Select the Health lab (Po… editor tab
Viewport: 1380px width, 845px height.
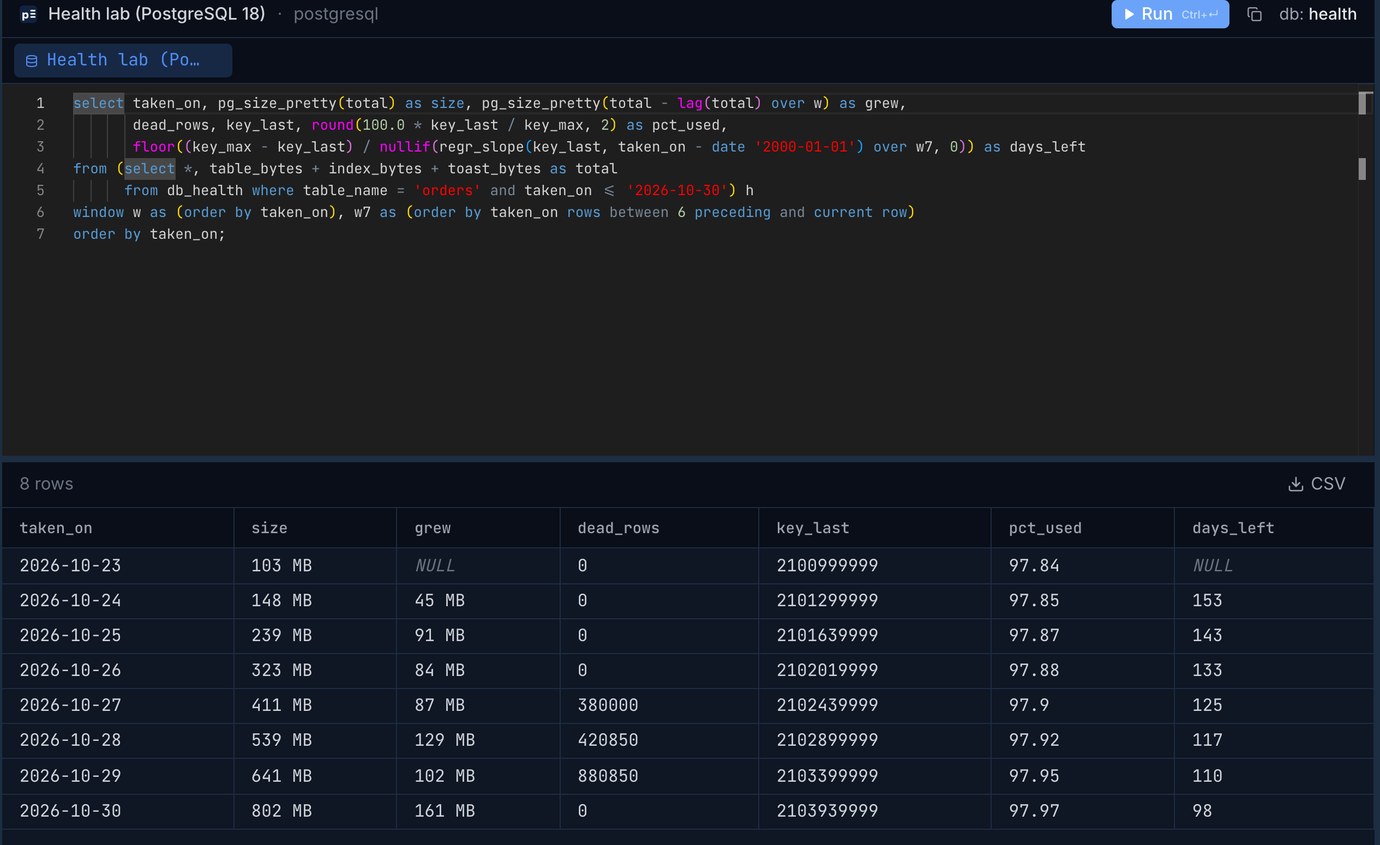(x=123, y=60)
